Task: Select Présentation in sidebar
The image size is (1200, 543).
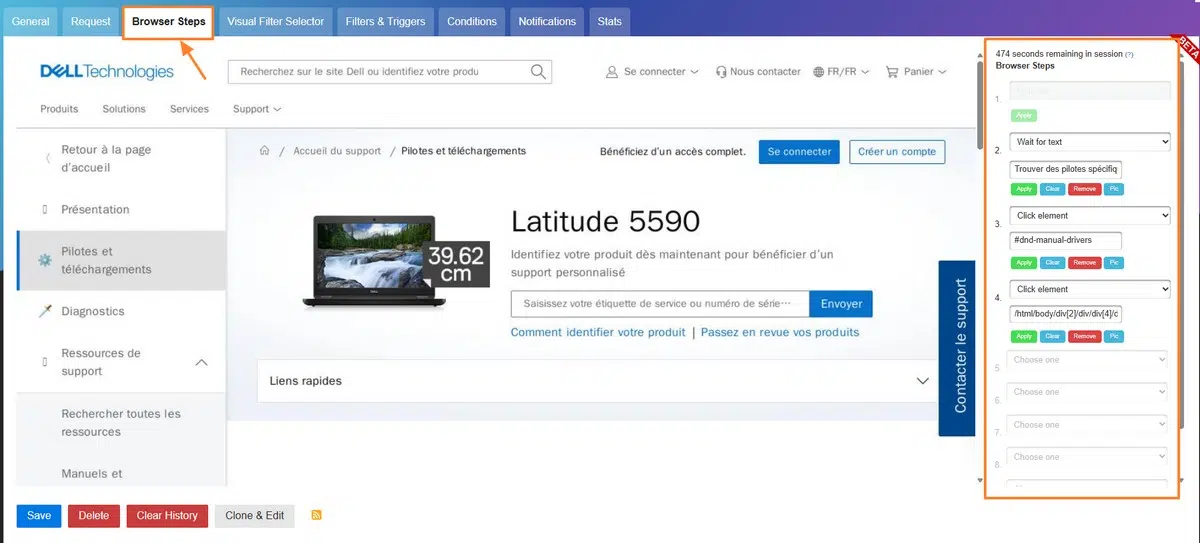Action: (x=95, y=209)
